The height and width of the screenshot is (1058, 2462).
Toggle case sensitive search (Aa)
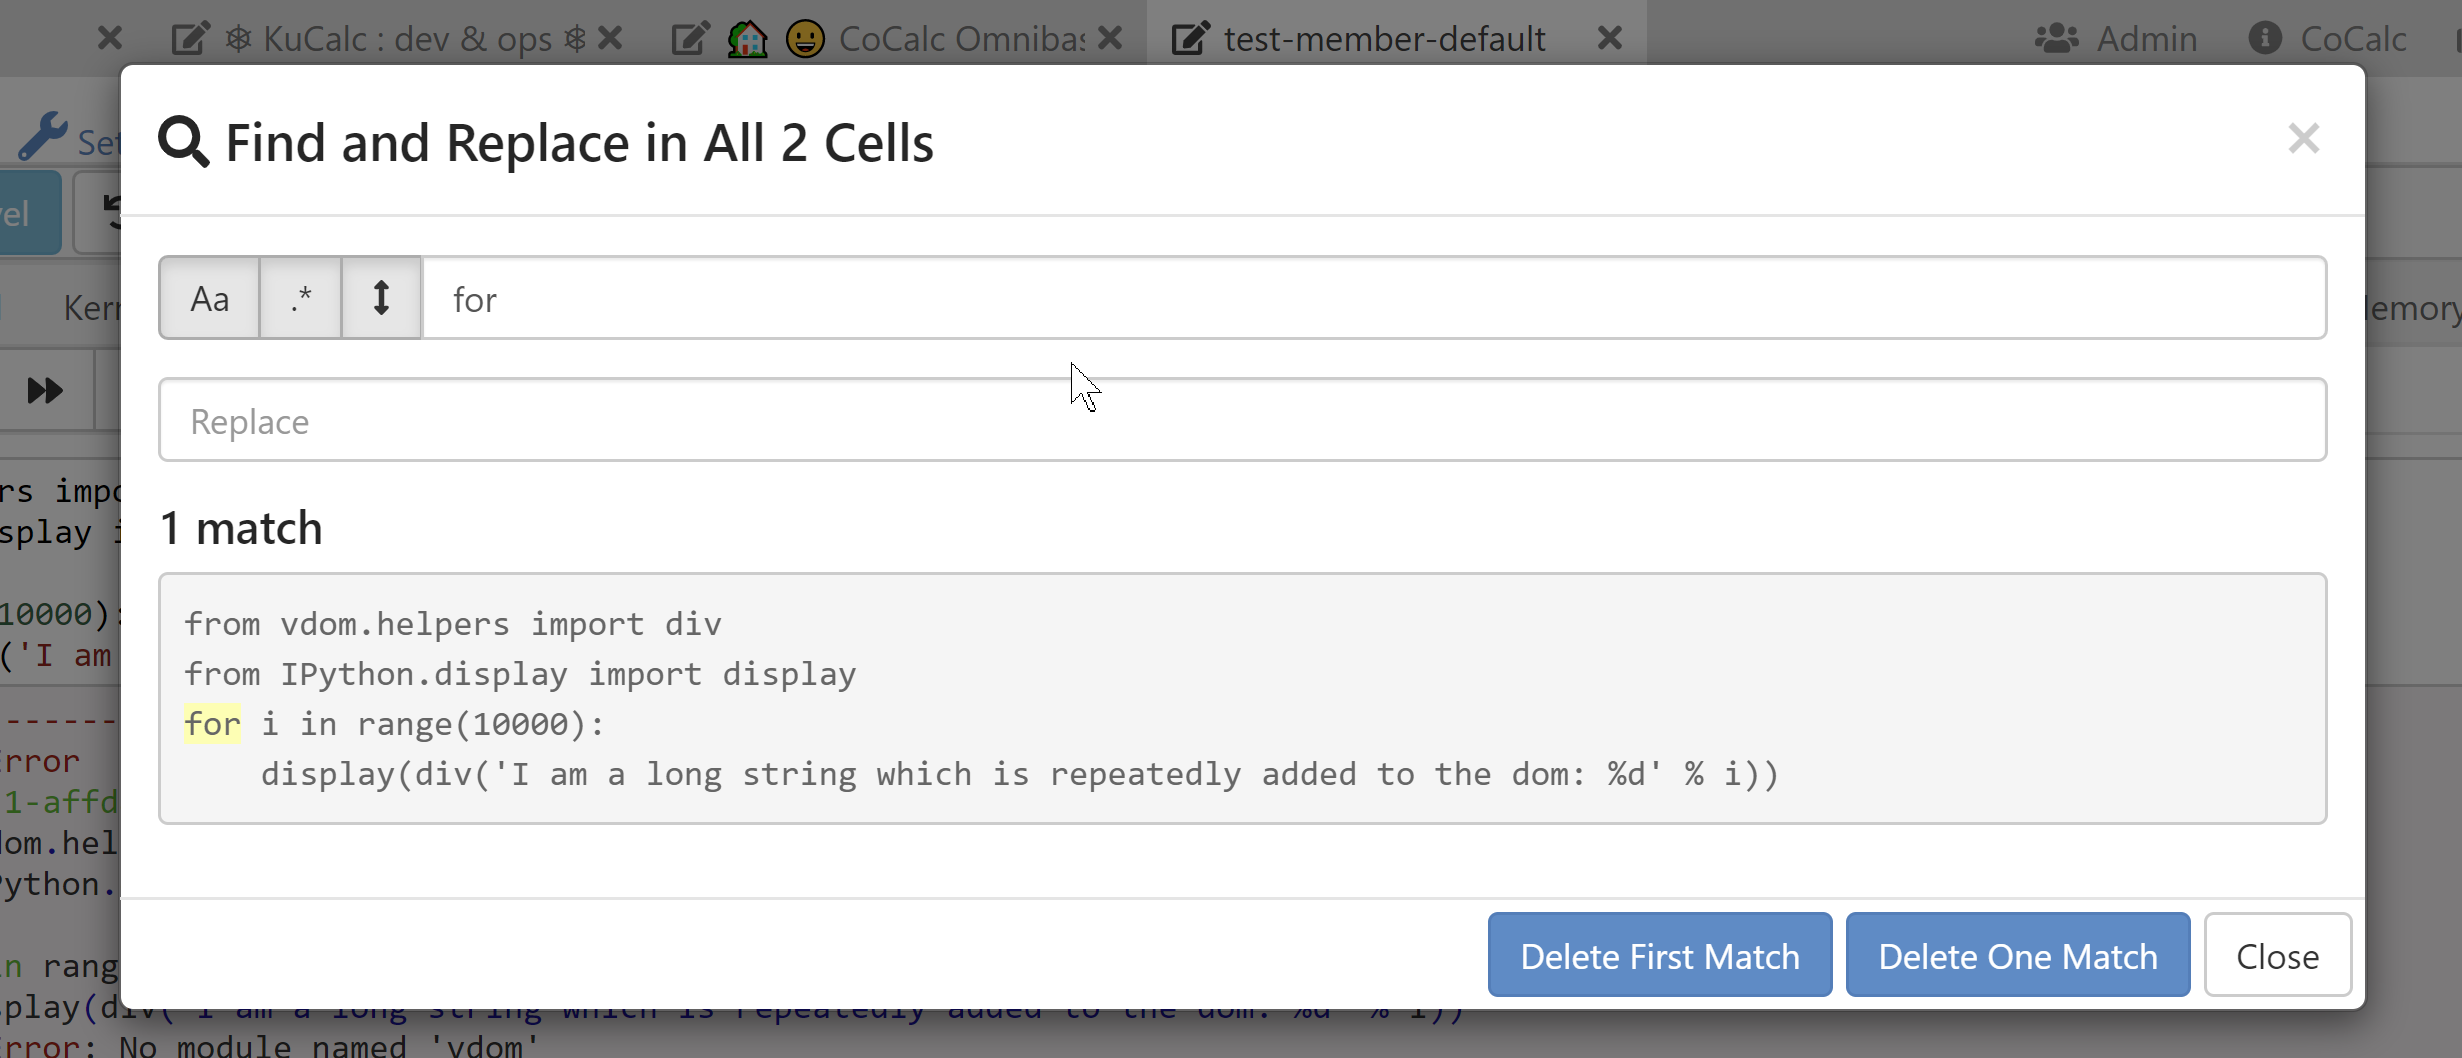[210, 298]
